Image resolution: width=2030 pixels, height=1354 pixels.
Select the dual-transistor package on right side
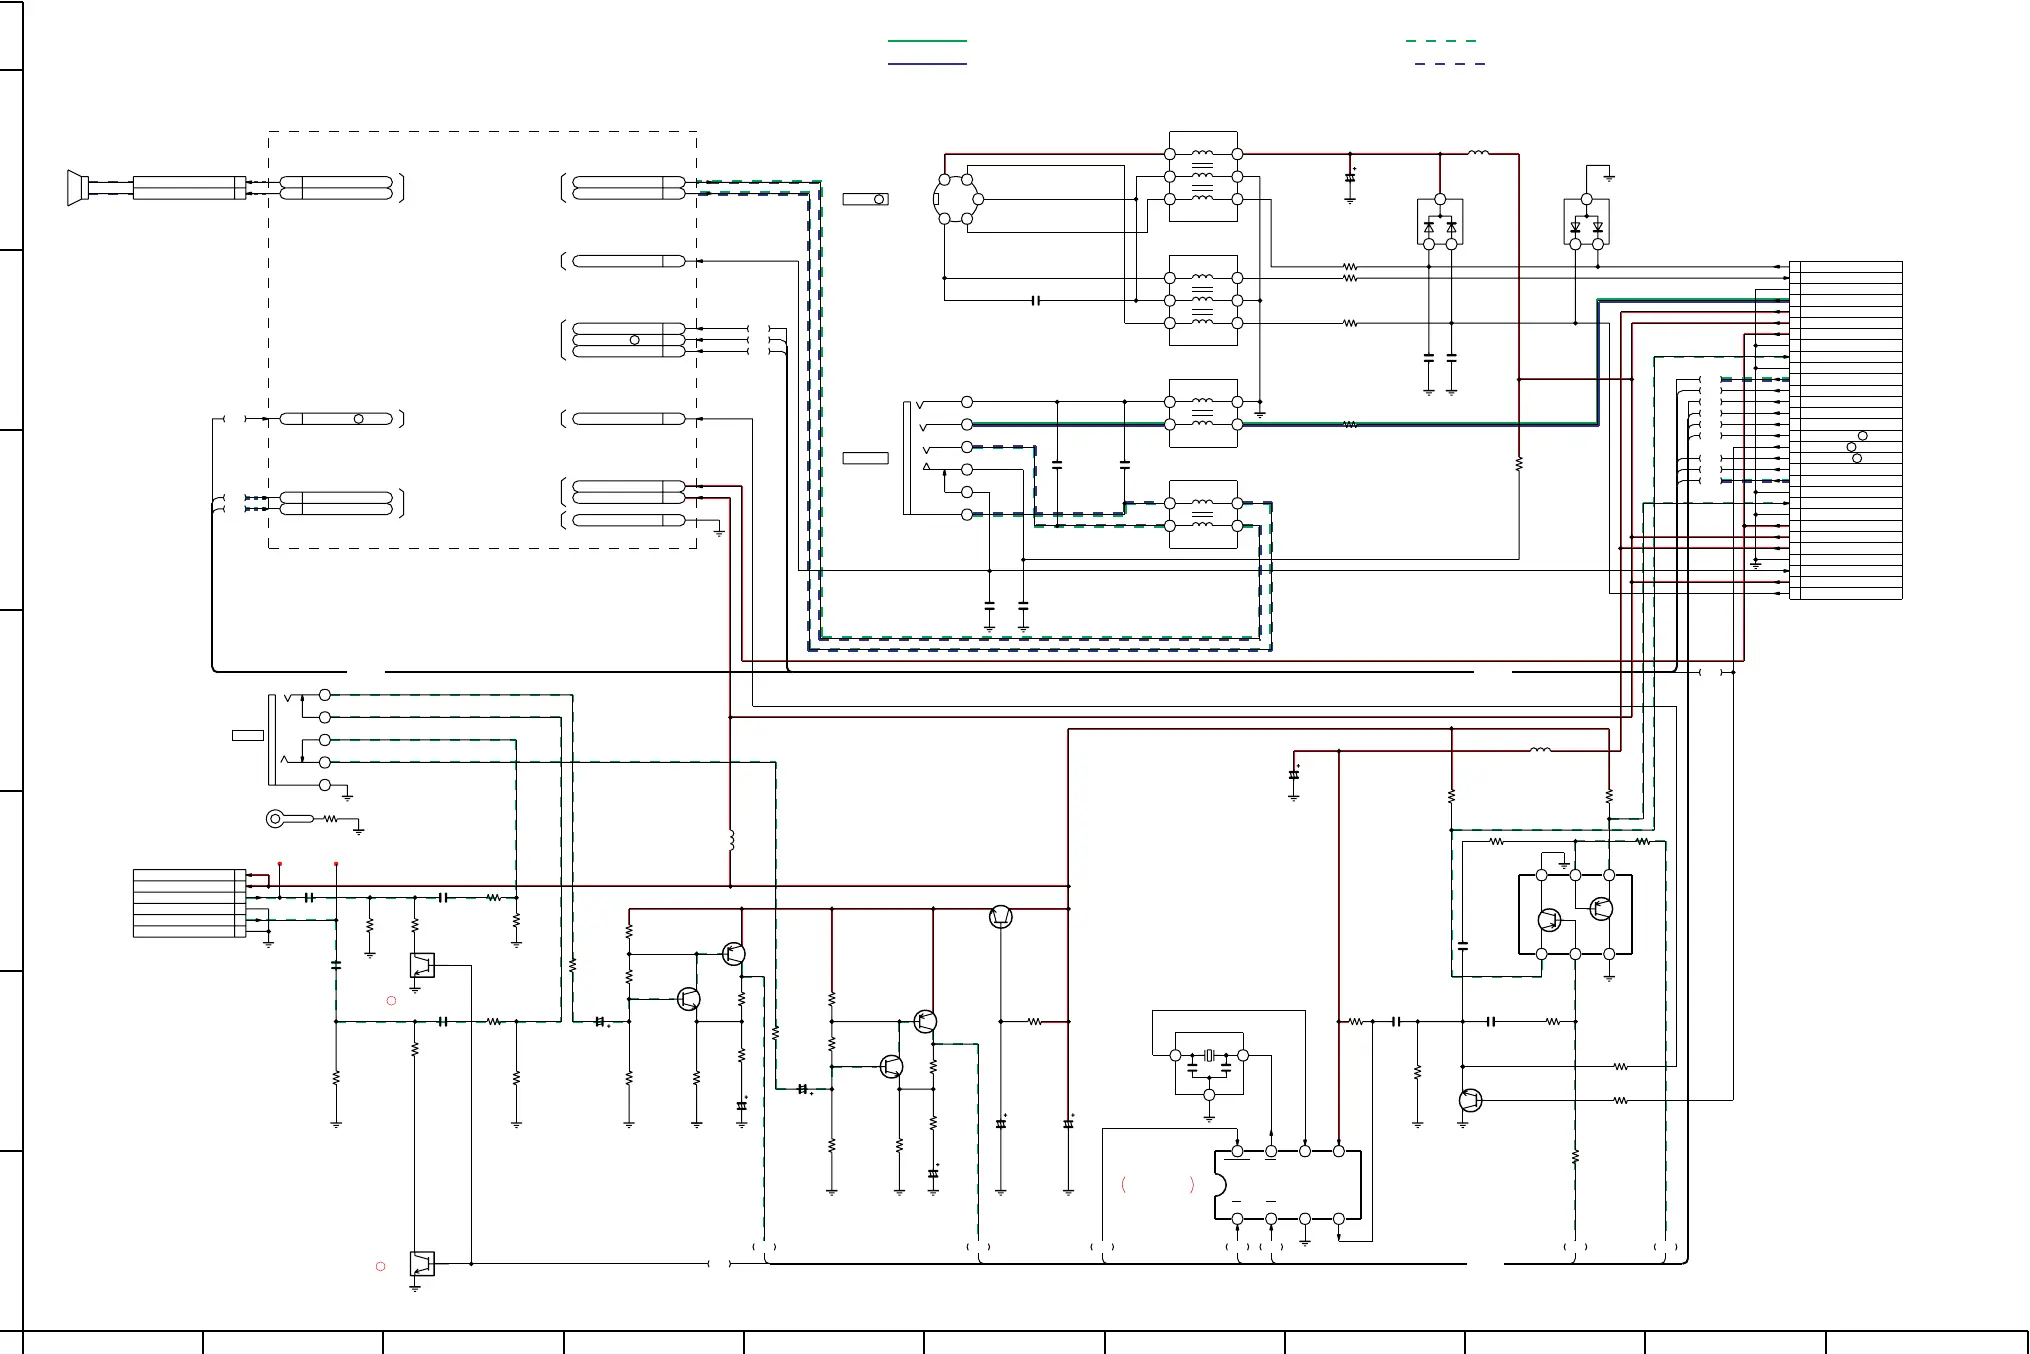point(1575,914)
